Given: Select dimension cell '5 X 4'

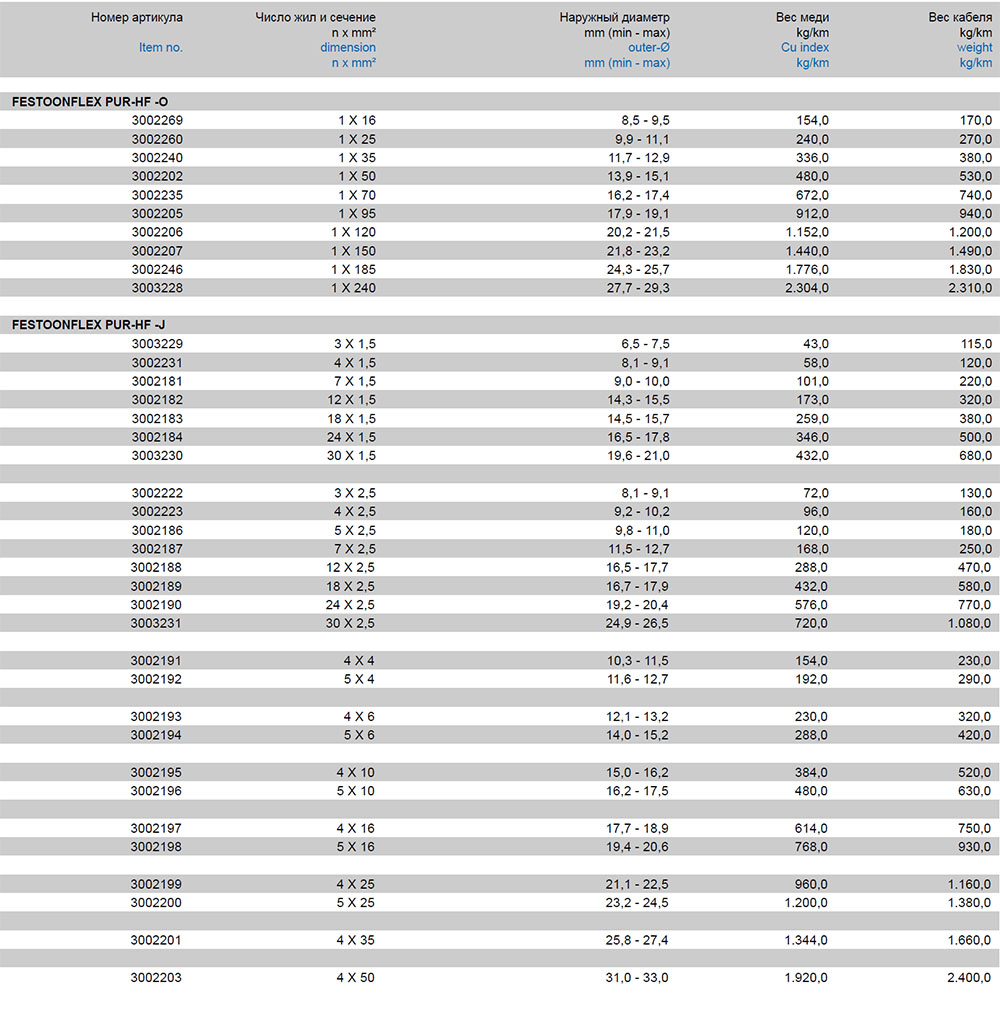Looking at the screenshot, I should [x=359, y=680].
